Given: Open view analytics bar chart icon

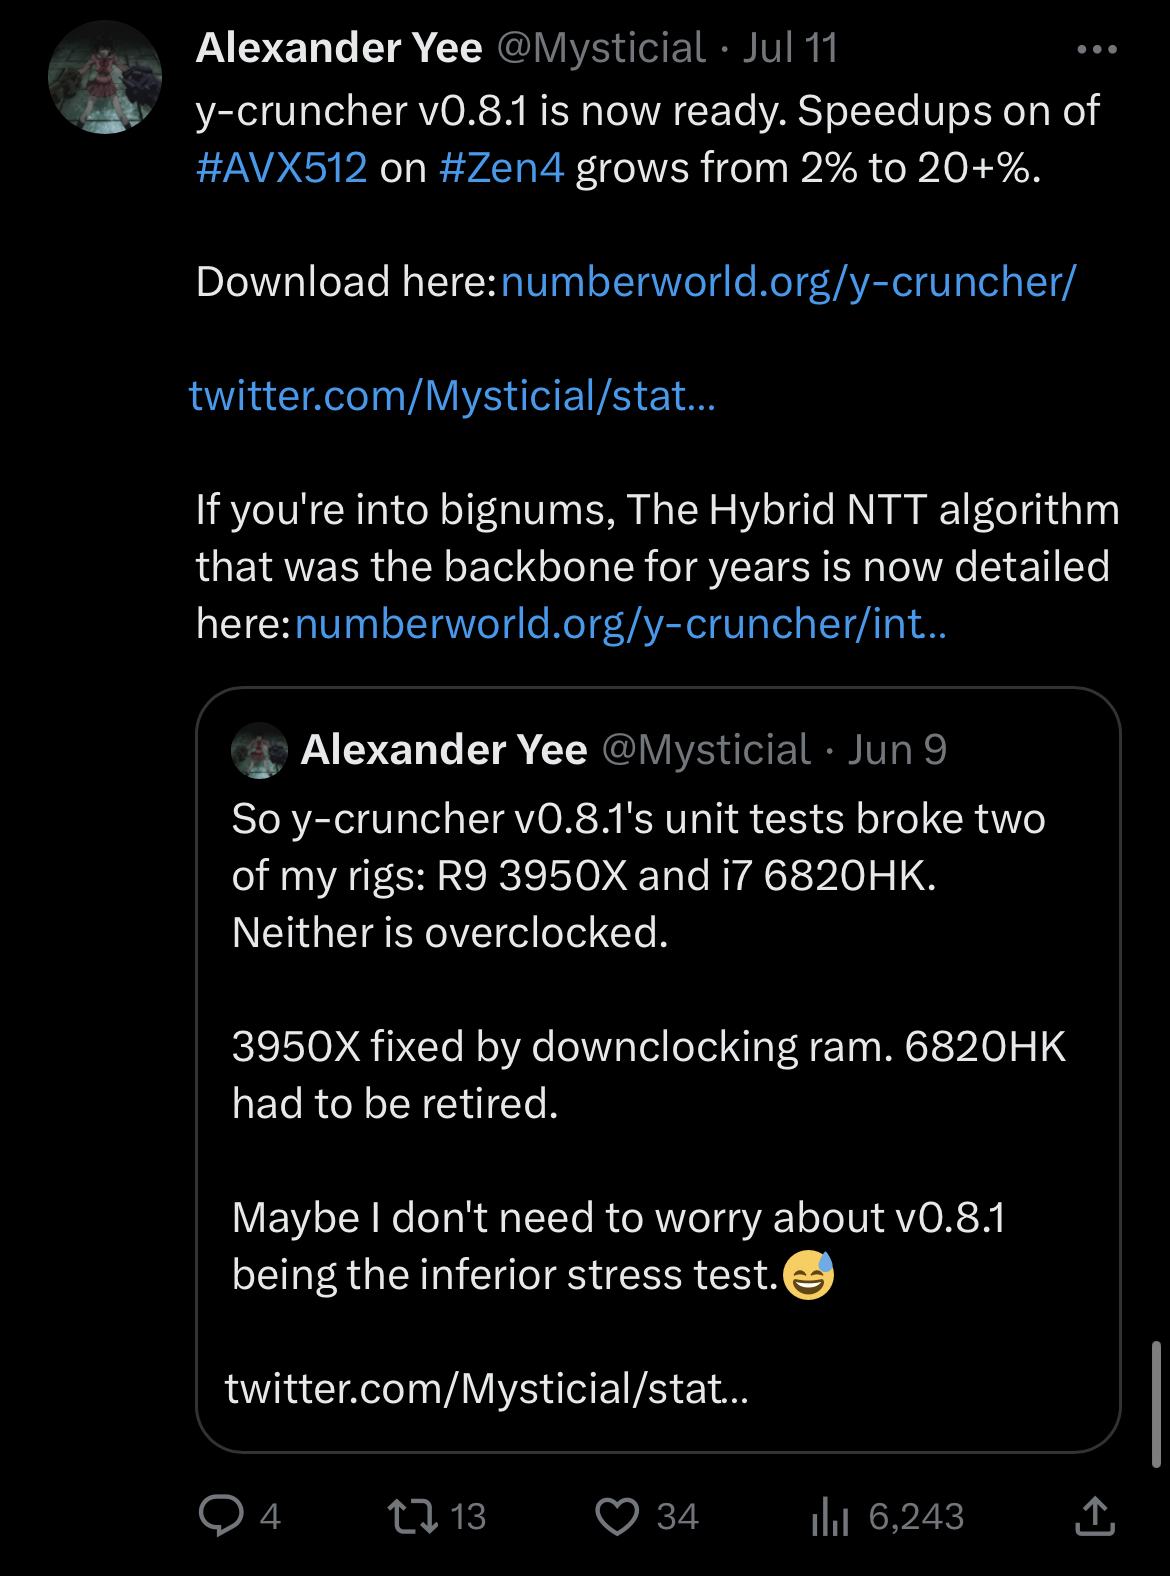Looking at the screenshot, I should [x=829, y=1517].
